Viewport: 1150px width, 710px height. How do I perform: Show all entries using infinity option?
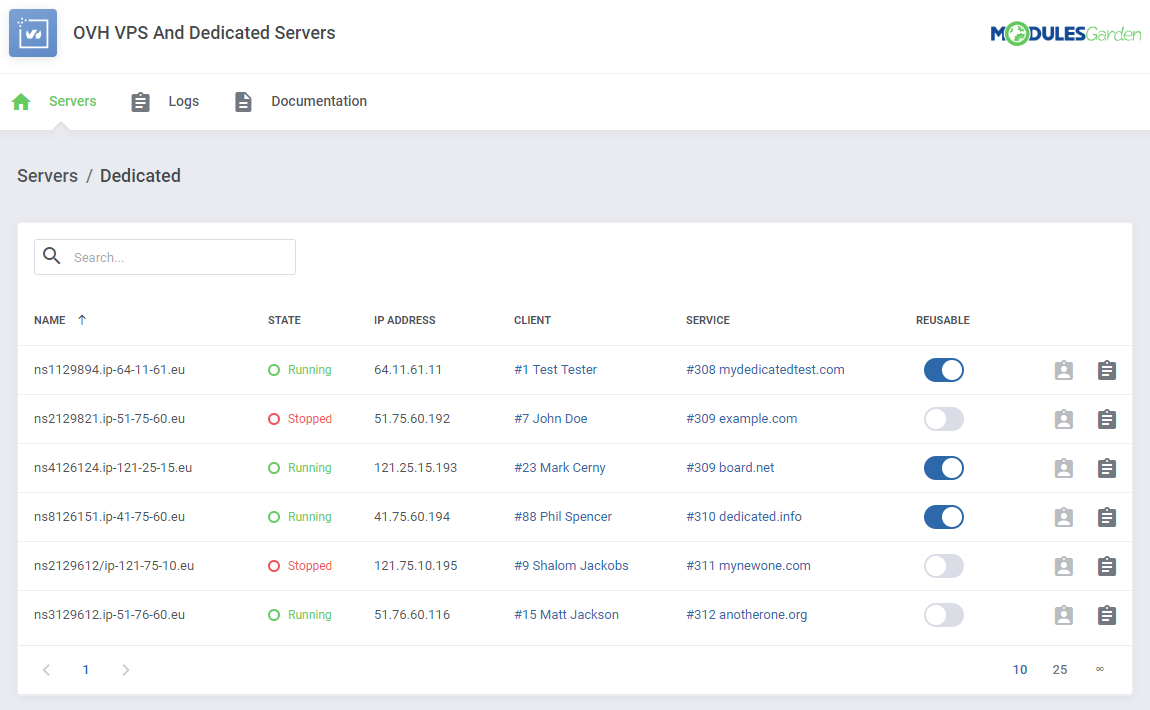[1100, 669]
